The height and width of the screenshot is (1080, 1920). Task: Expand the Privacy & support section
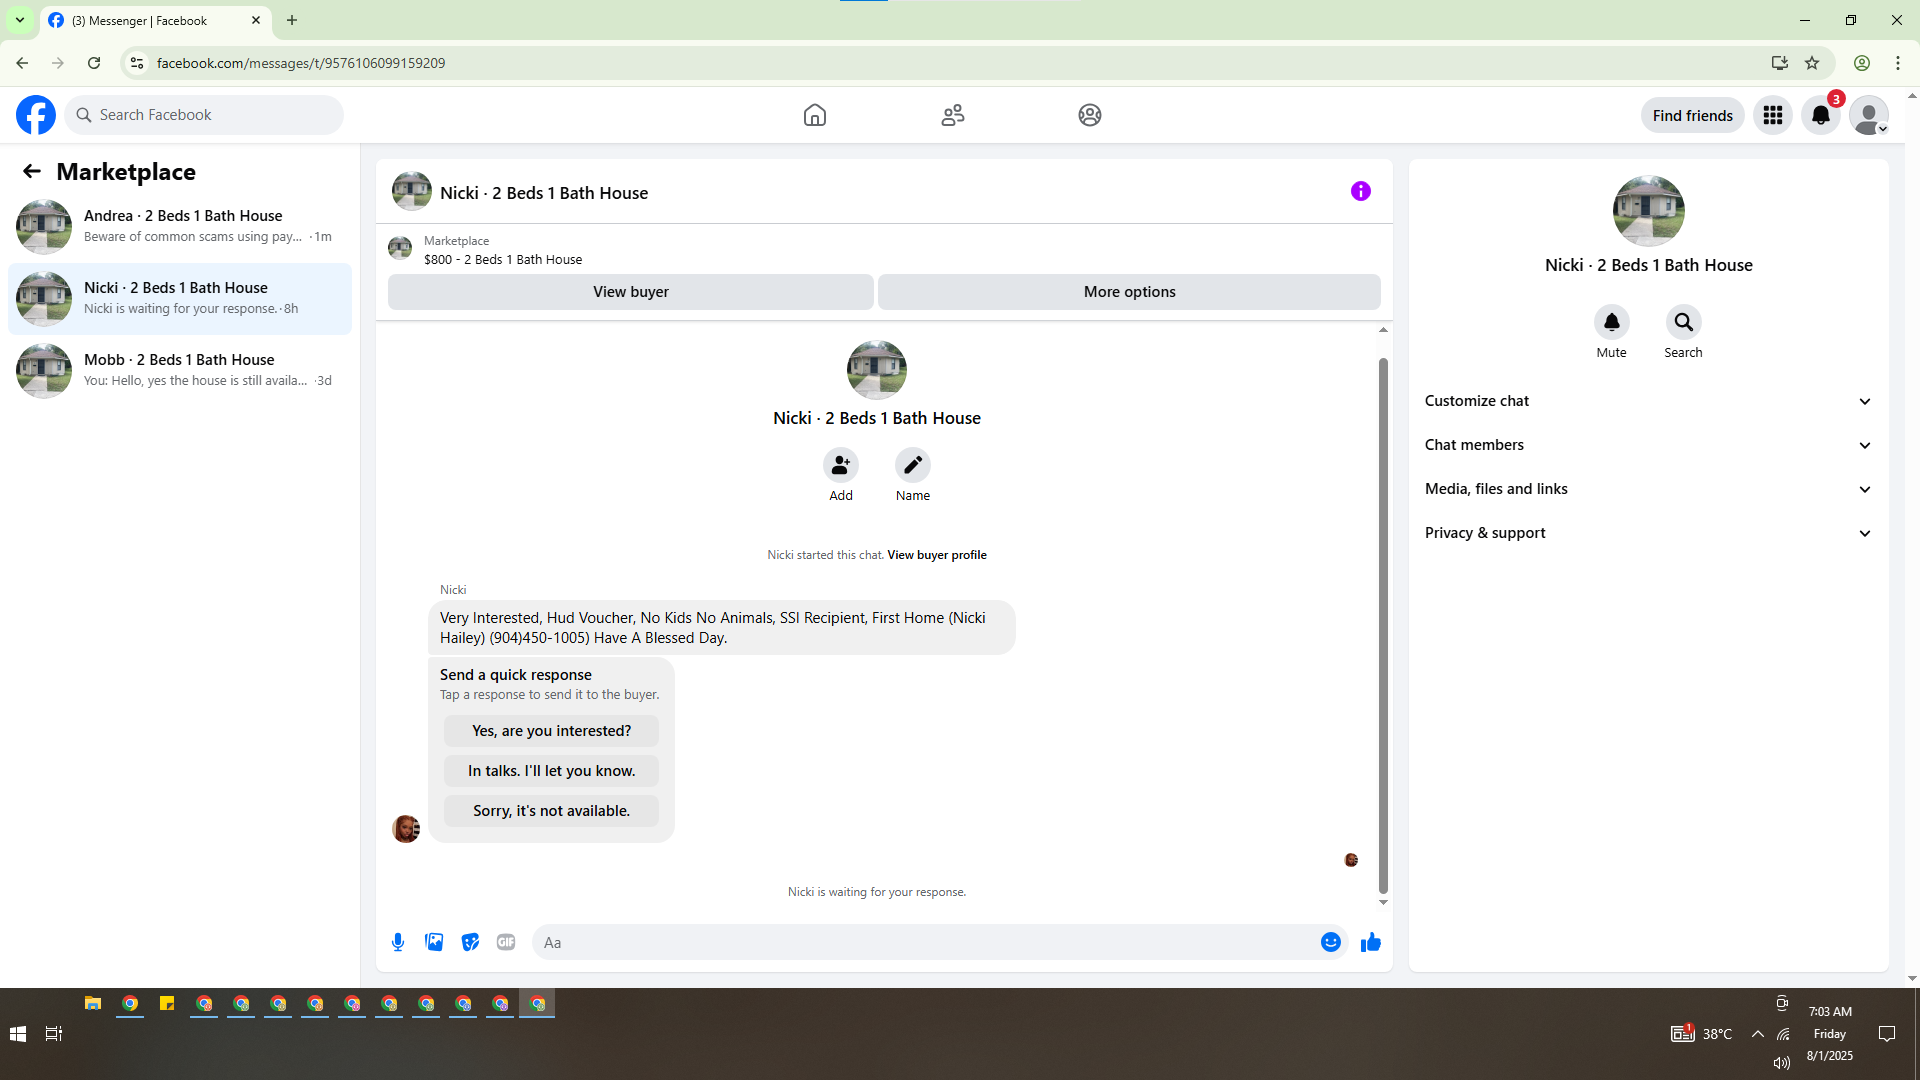(x=1647, y=533)
